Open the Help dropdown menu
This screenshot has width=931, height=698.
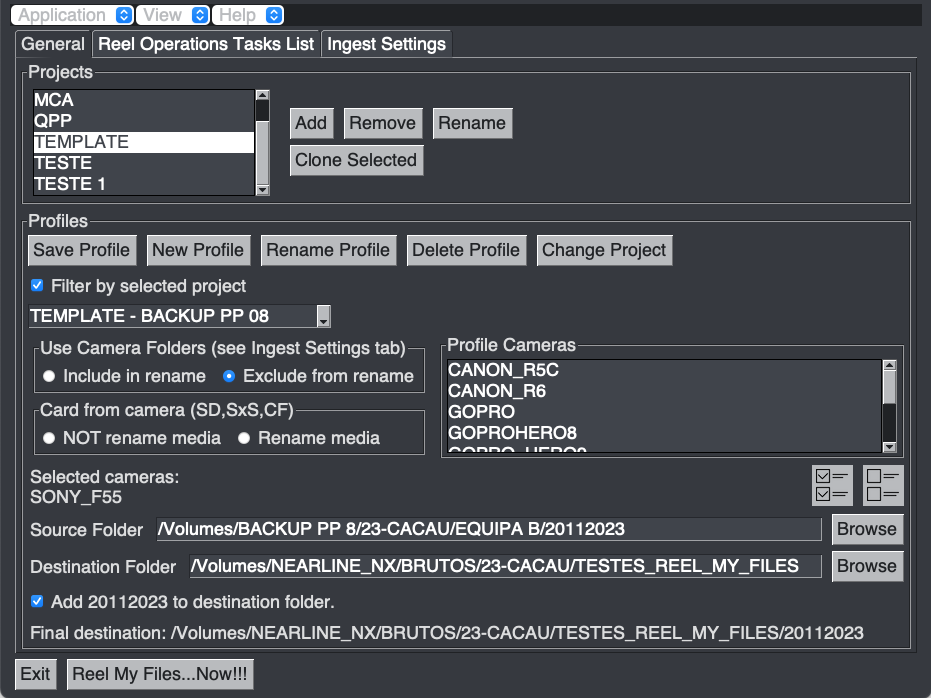[x=248, y=15]
